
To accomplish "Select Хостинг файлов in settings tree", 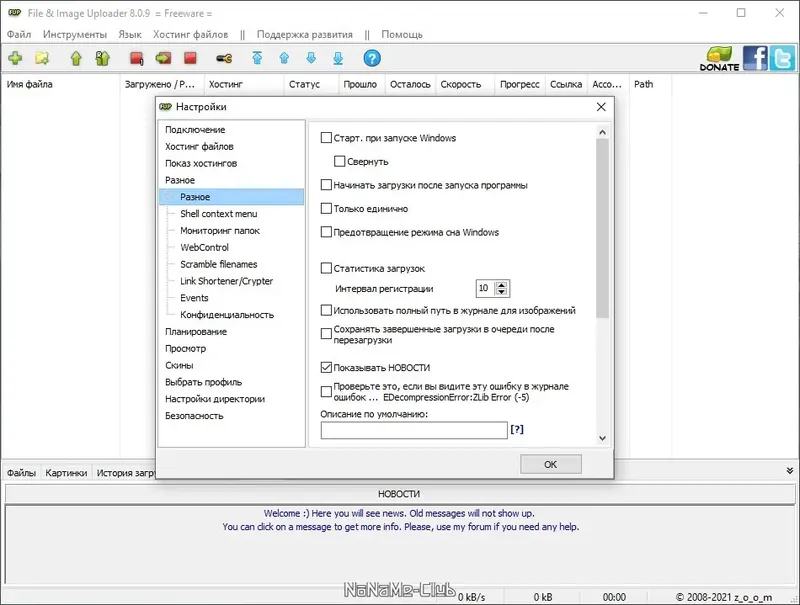I will 199,146.
